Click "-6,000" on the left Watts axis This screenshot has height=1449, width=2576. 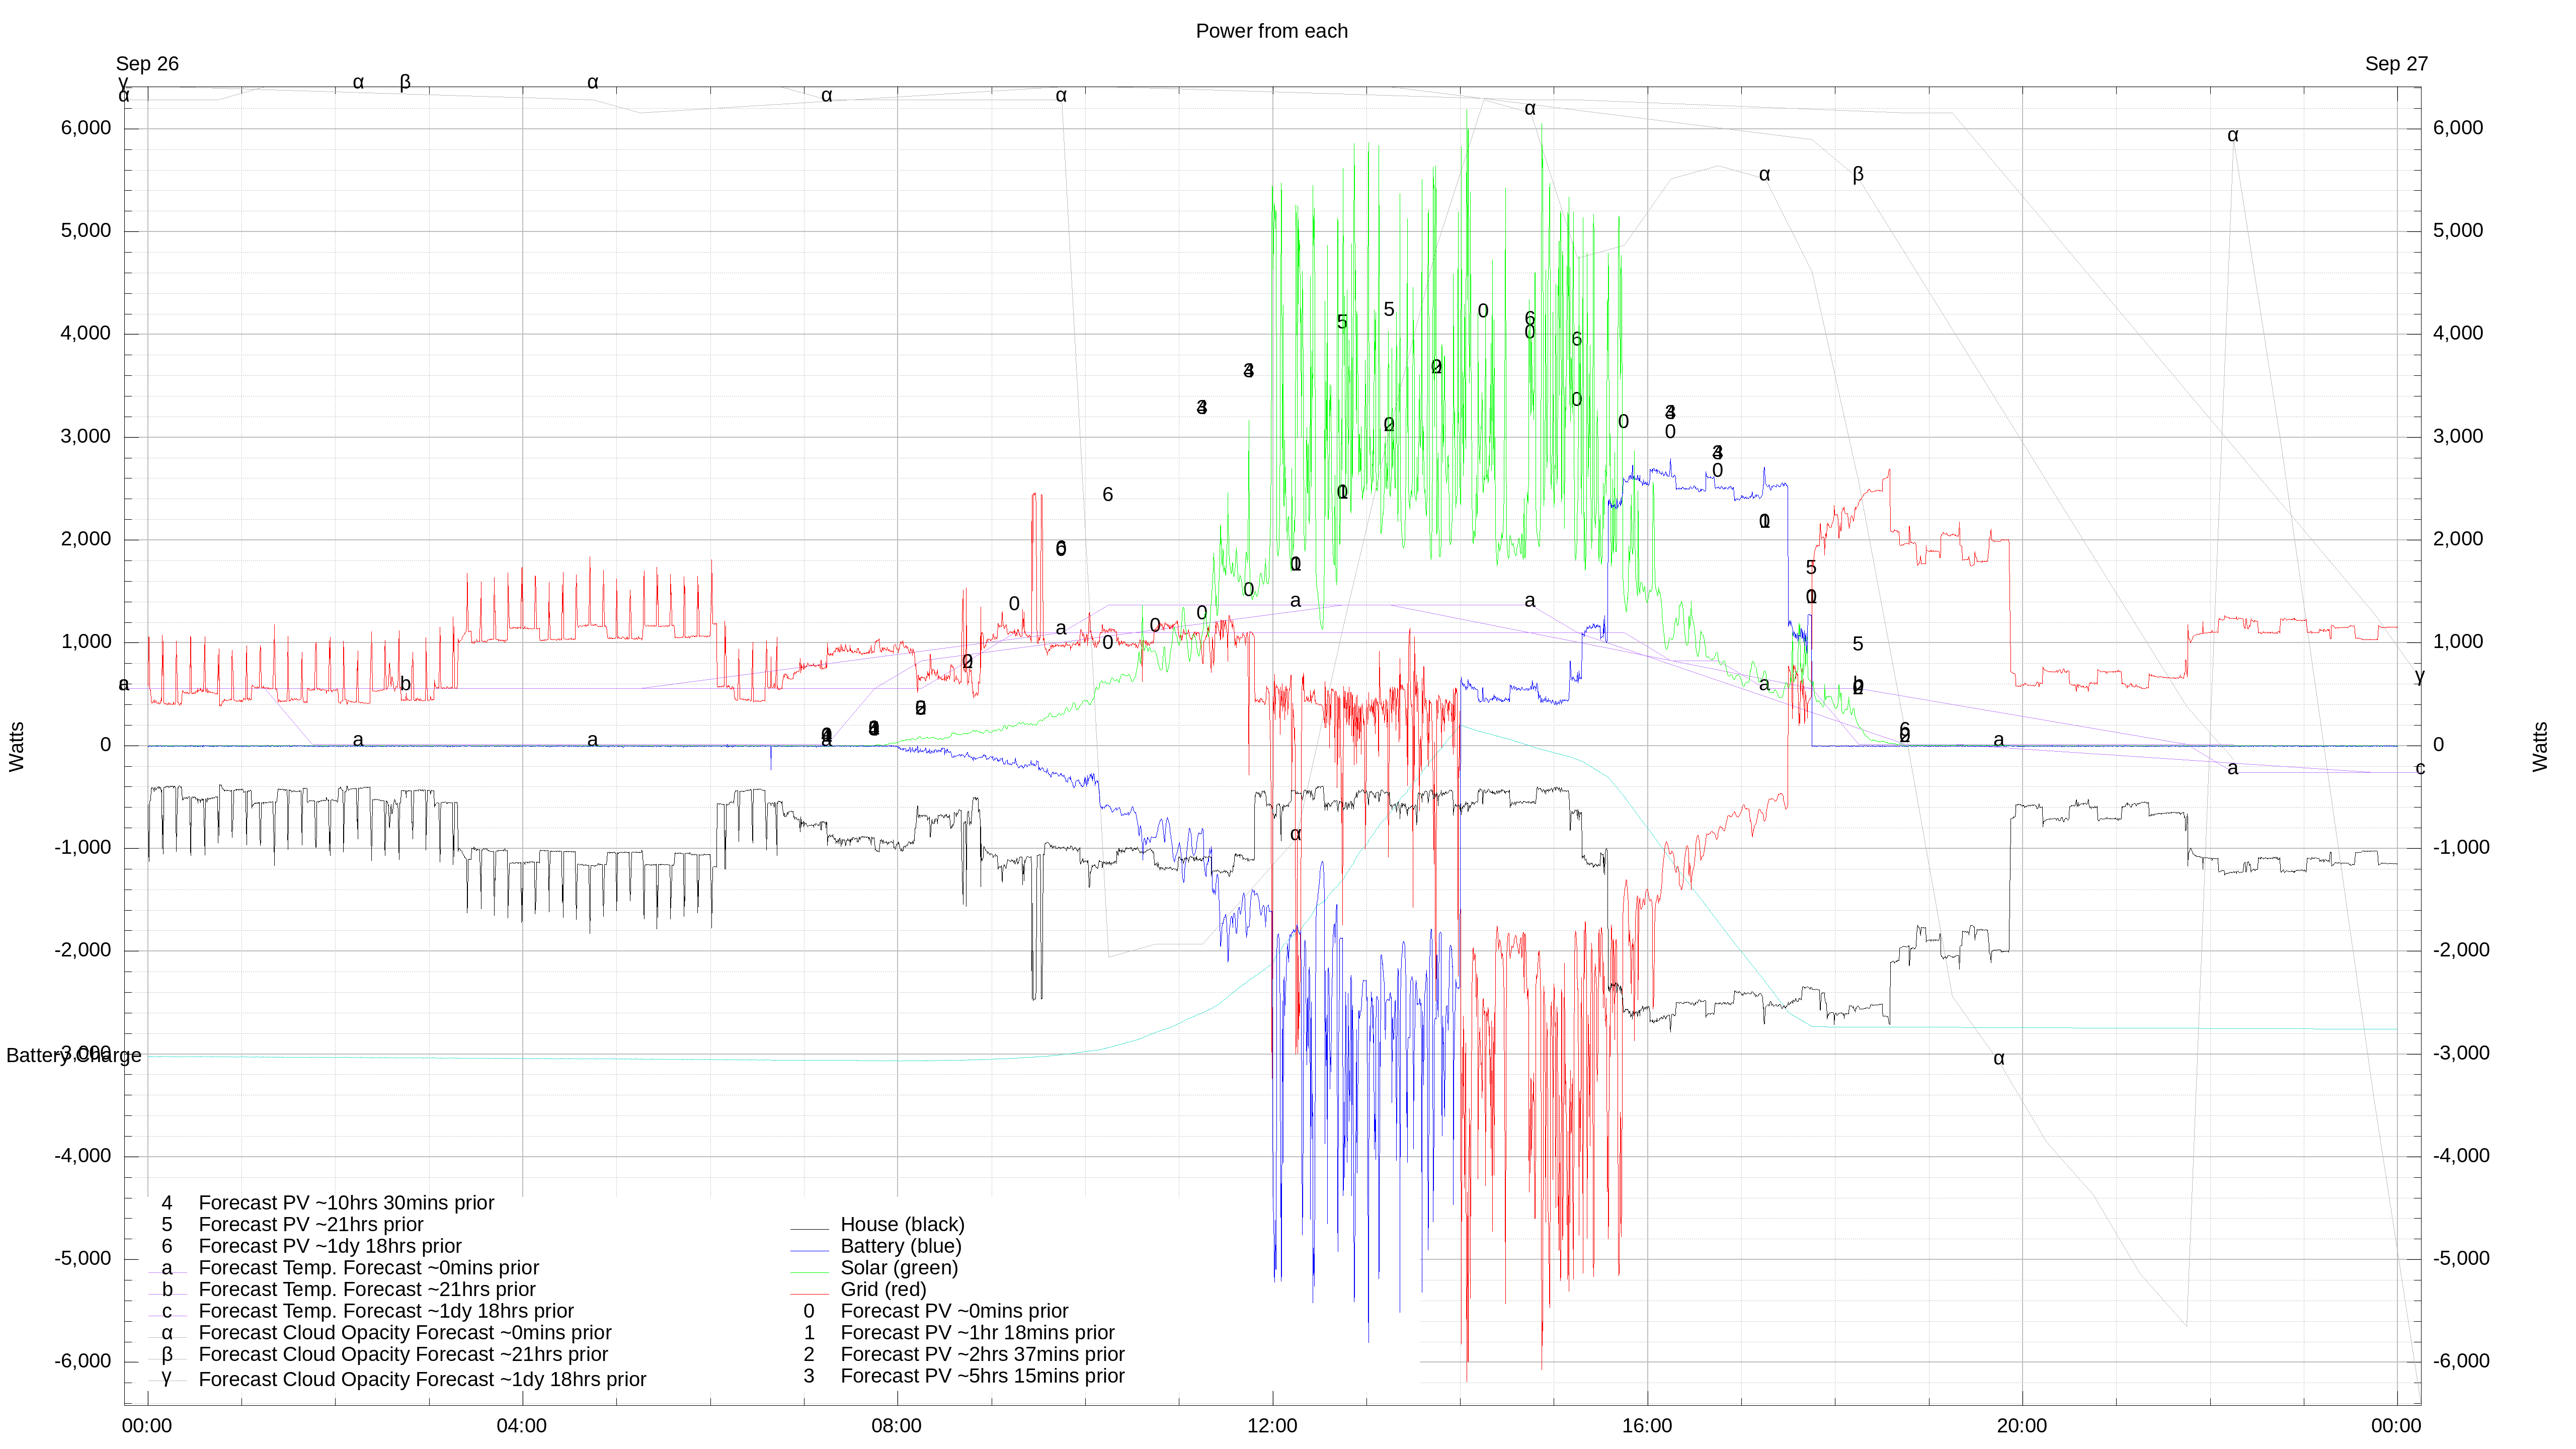pyautogui.click(x=83, y=1362)
